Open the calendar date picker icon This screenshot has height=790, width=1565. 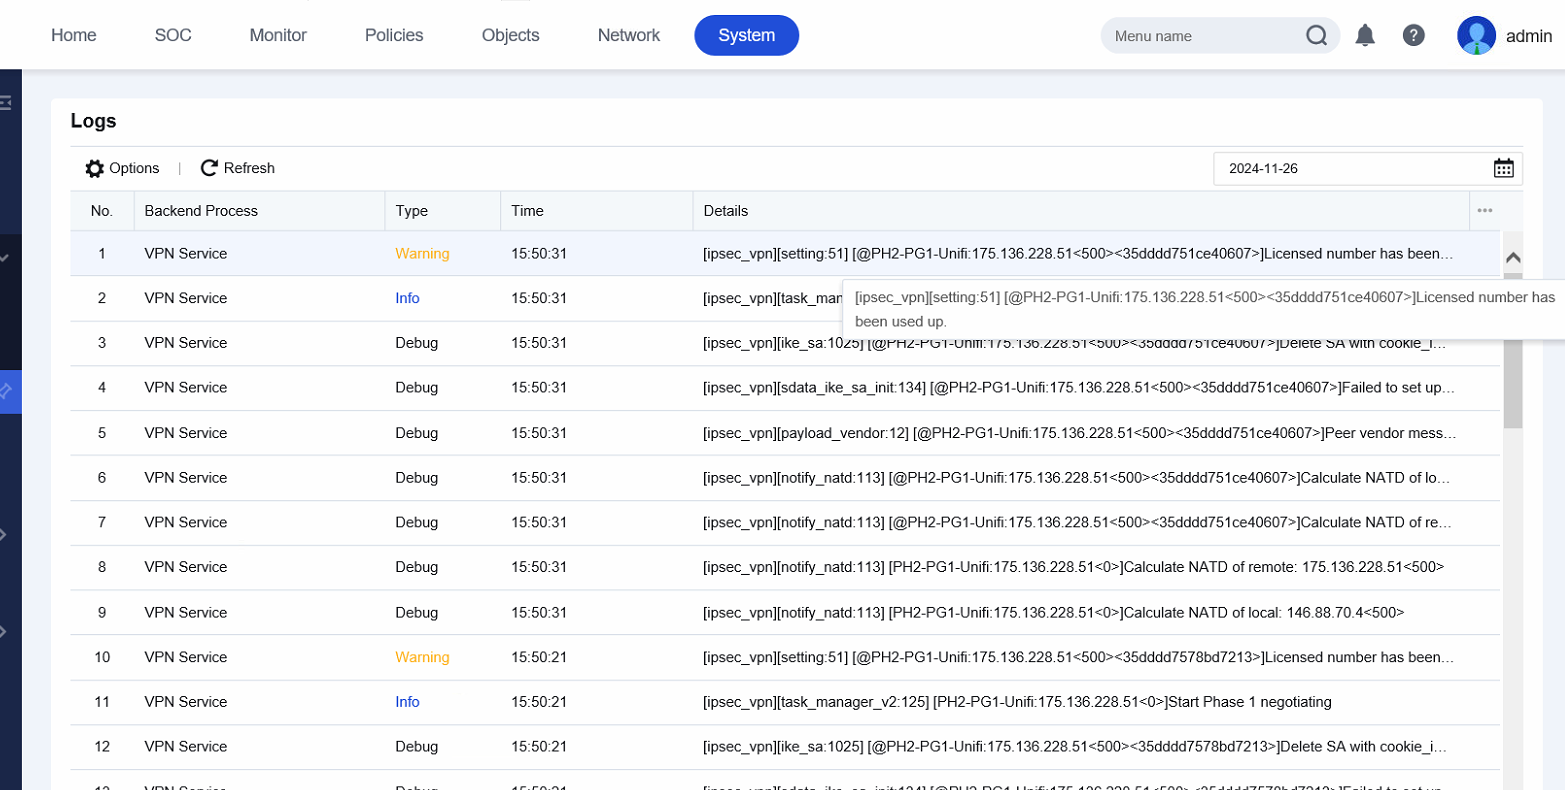tap(1503, 168)
